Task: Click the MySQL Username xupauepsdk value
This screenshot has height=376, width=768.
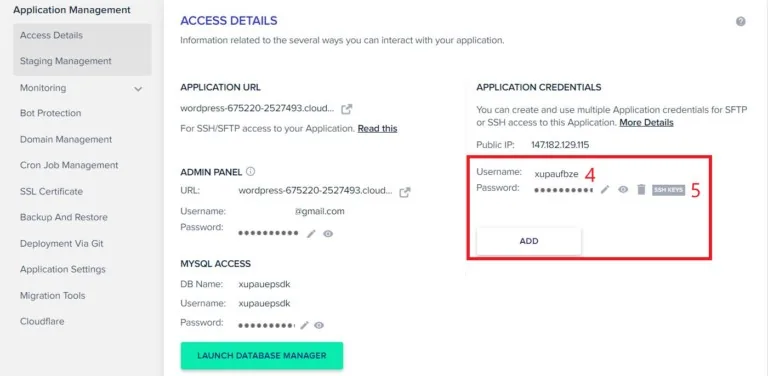Action: pyautogui.click(x=264, y=304)
